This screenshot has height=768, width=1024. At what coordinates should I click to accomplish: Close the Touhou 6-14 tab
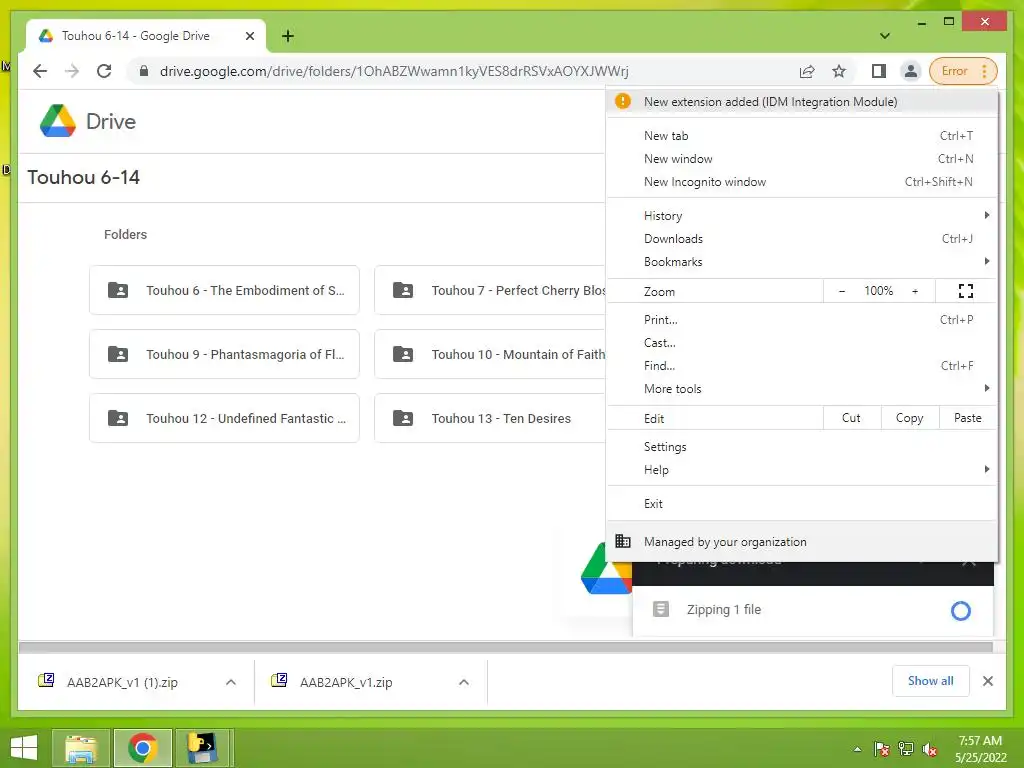(x=249, y=36)
